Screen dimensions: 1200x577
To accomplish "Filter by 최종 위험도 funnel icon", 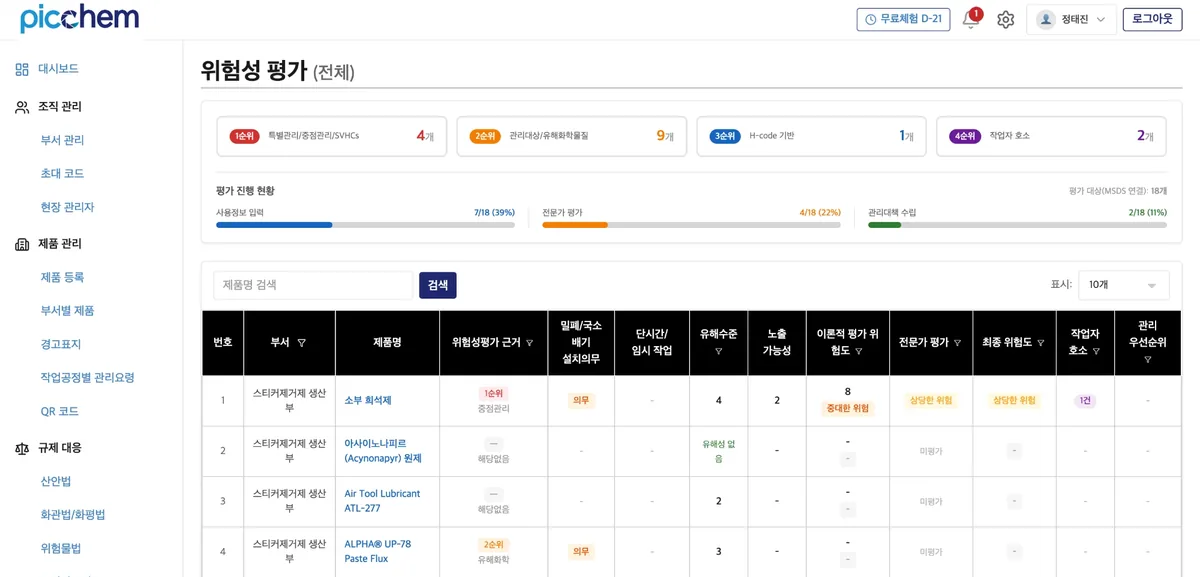I will [1041, 343].
